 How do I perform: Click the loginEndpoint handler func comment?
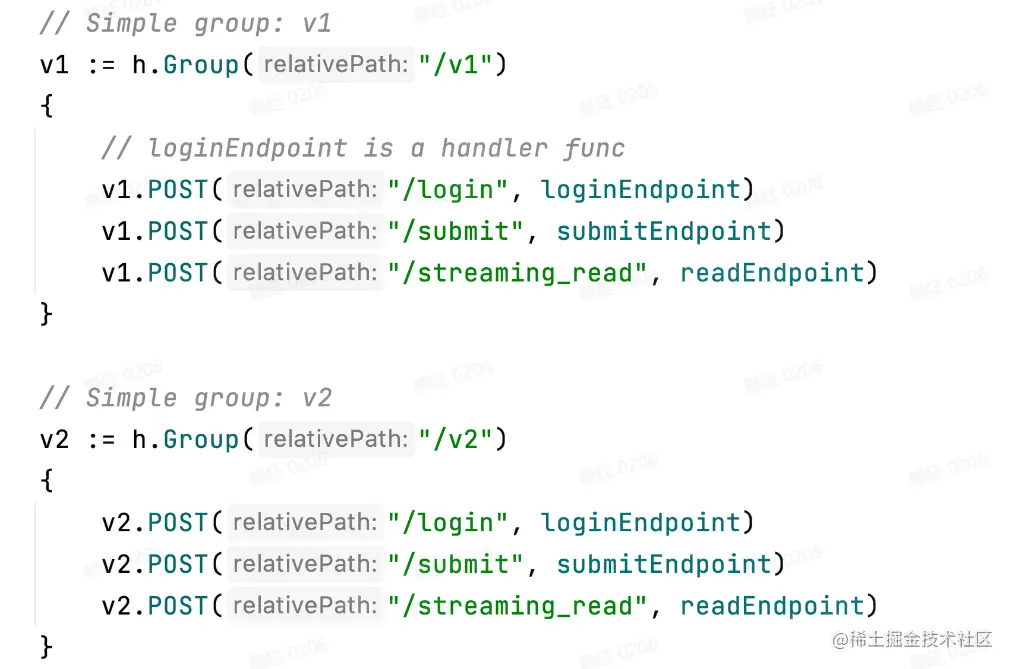click(x=363, y=148)
